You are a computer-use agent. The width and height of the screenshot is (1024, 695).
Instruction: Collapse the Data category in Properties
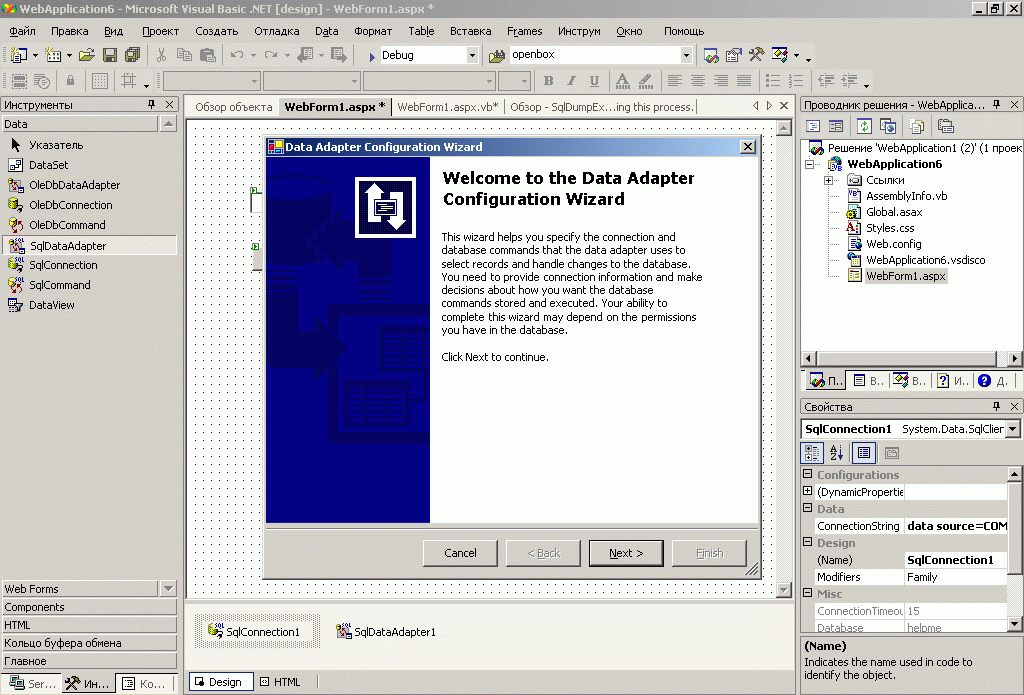[808, 508]
